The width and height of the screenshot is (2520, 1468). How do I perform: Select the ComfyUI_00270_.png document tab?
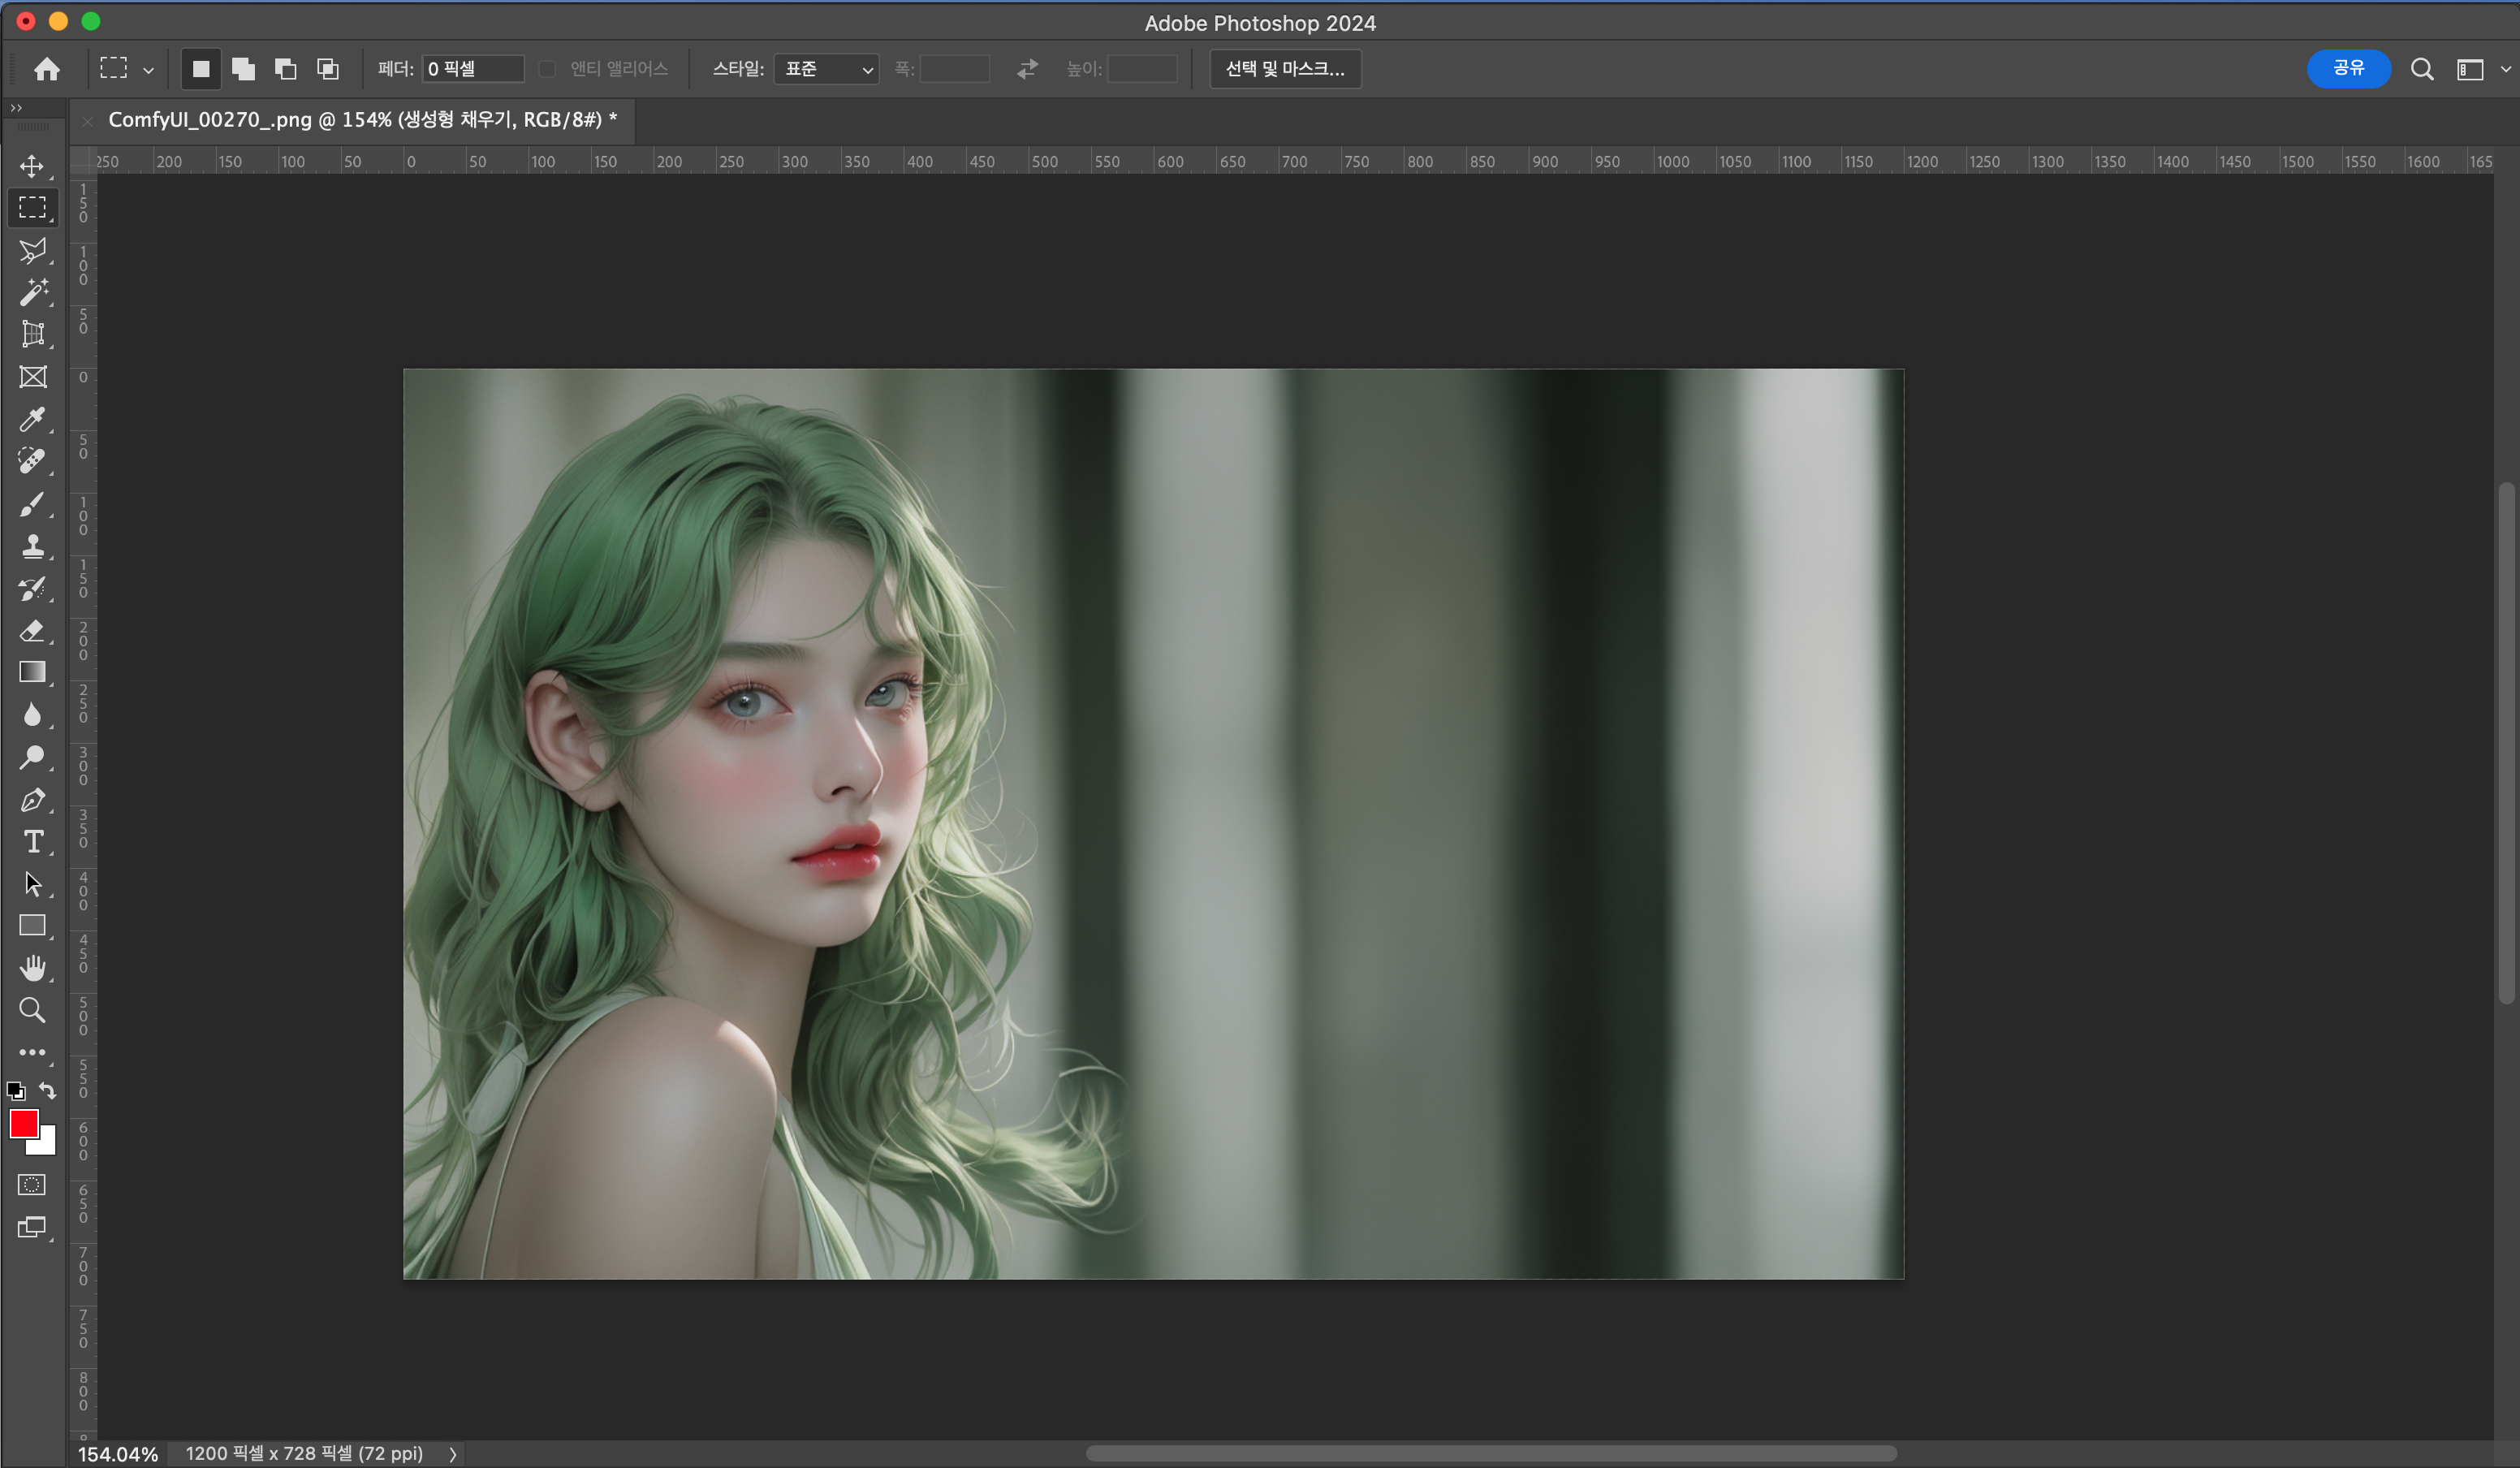click(361, 120)
